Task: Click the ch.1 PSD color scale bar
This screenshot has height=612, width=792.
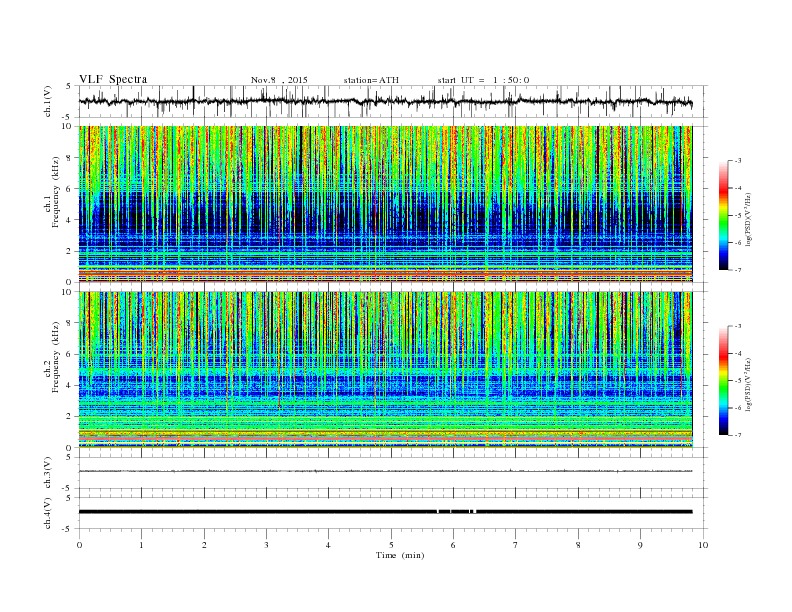Action: pos(724,215)
